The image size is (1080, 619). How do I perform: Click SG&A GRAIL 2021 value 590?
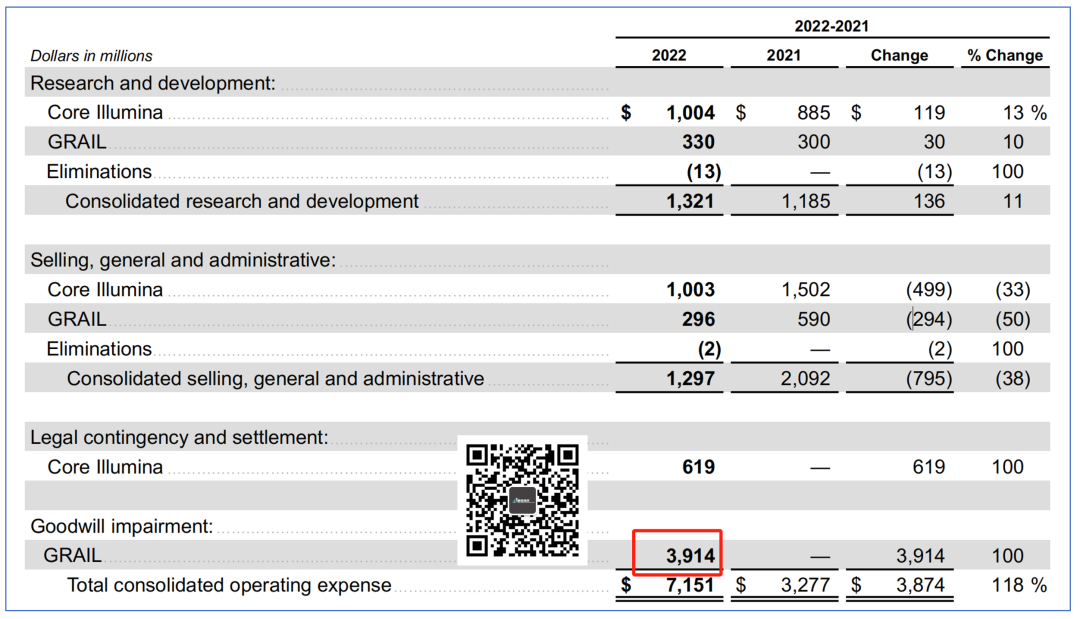click(813, 319)
